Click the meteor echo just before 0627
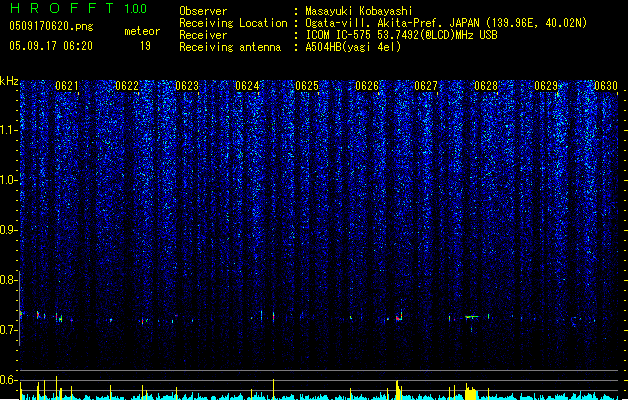The image size is (629, 400). (399, 316)
